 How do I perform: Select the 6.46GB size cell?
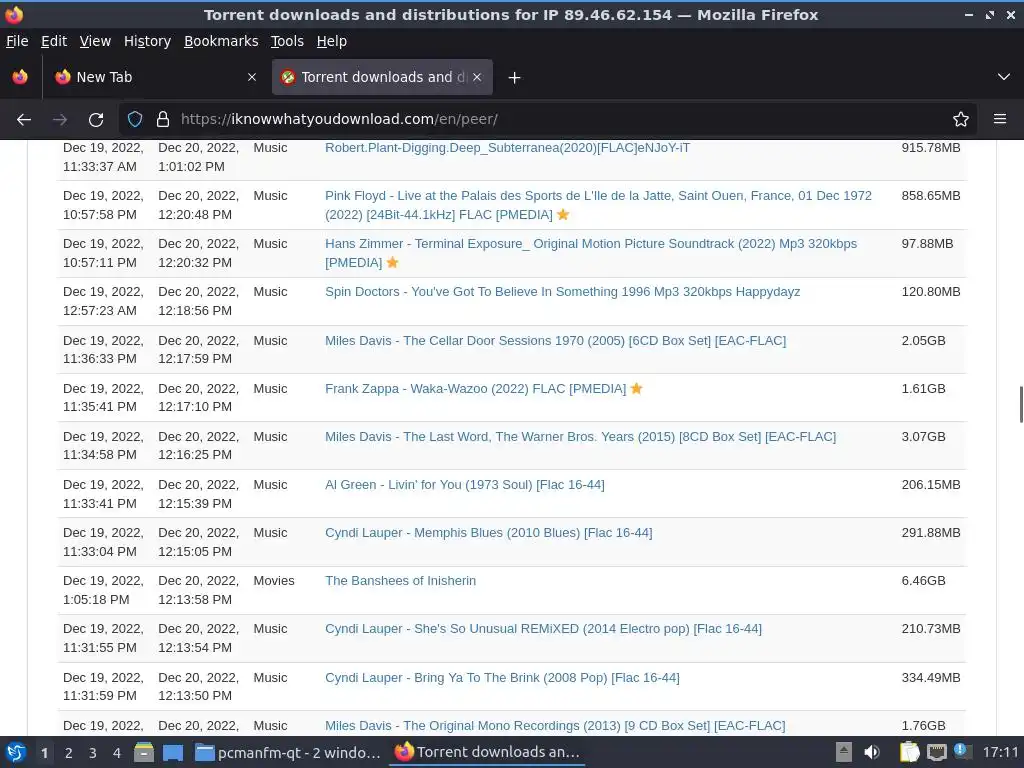click(923, 581)
